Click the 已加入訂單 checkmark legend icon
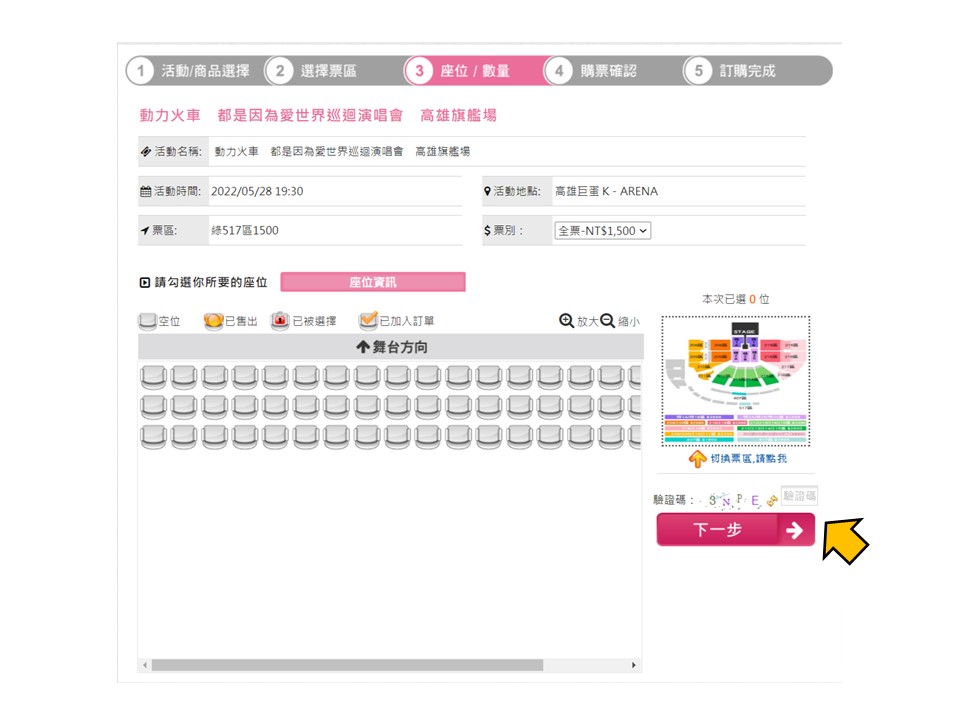 (368, 320)
